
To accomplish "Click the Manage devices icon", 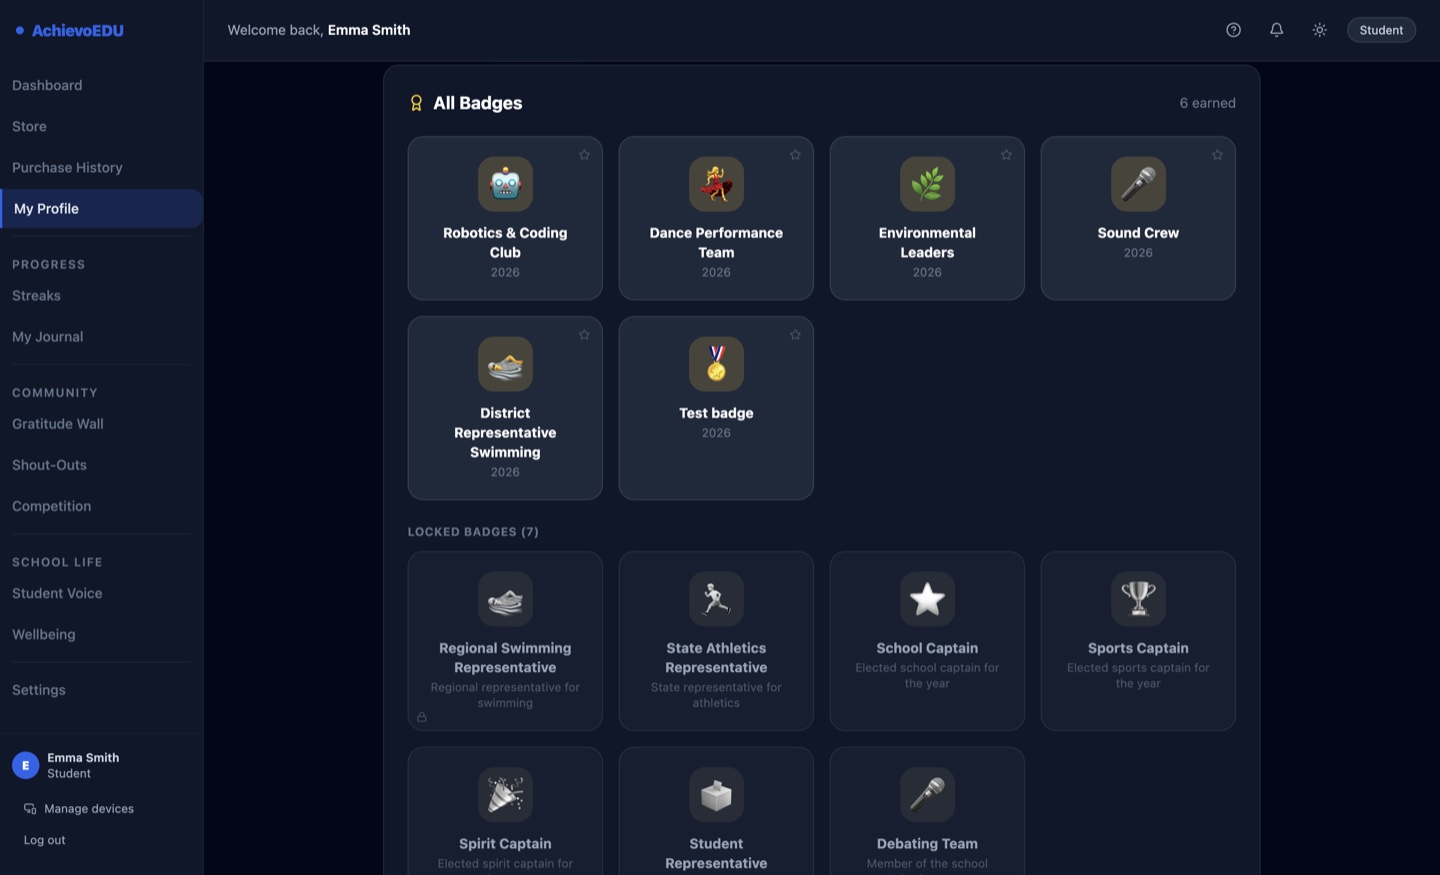I will [30, 809].
